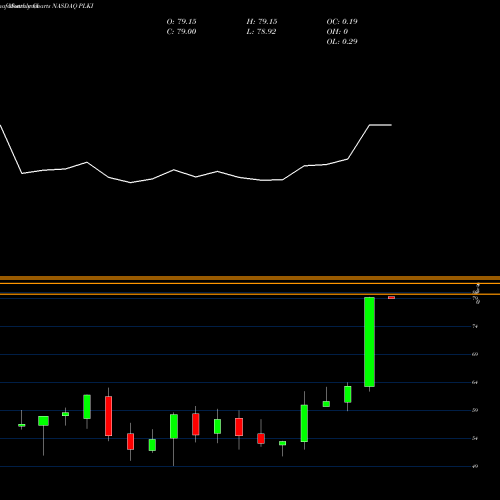Select the 'OL: 0.29' value

[x=342, y=42]
